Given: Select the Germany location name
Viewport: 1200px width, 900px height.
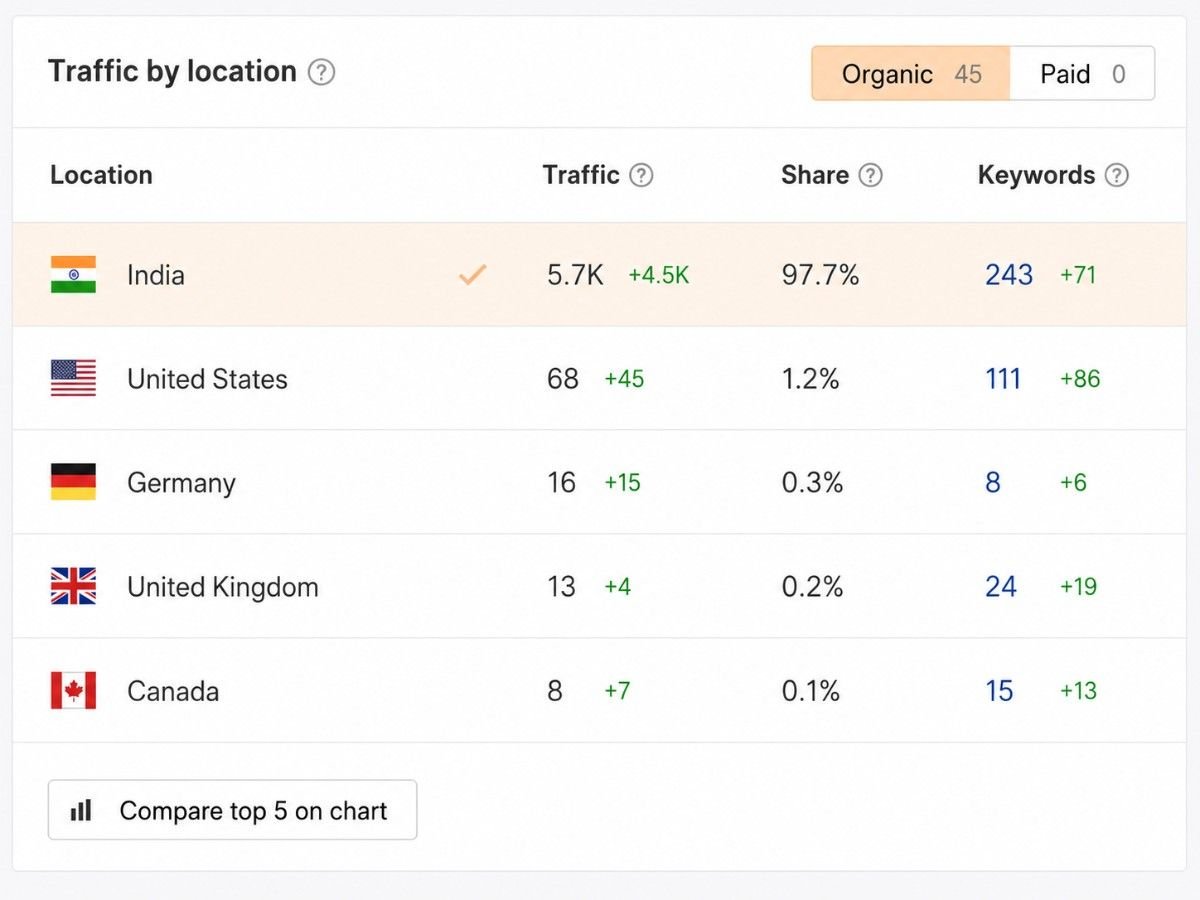Looking at the screenshot, I should tap(181, 483).
